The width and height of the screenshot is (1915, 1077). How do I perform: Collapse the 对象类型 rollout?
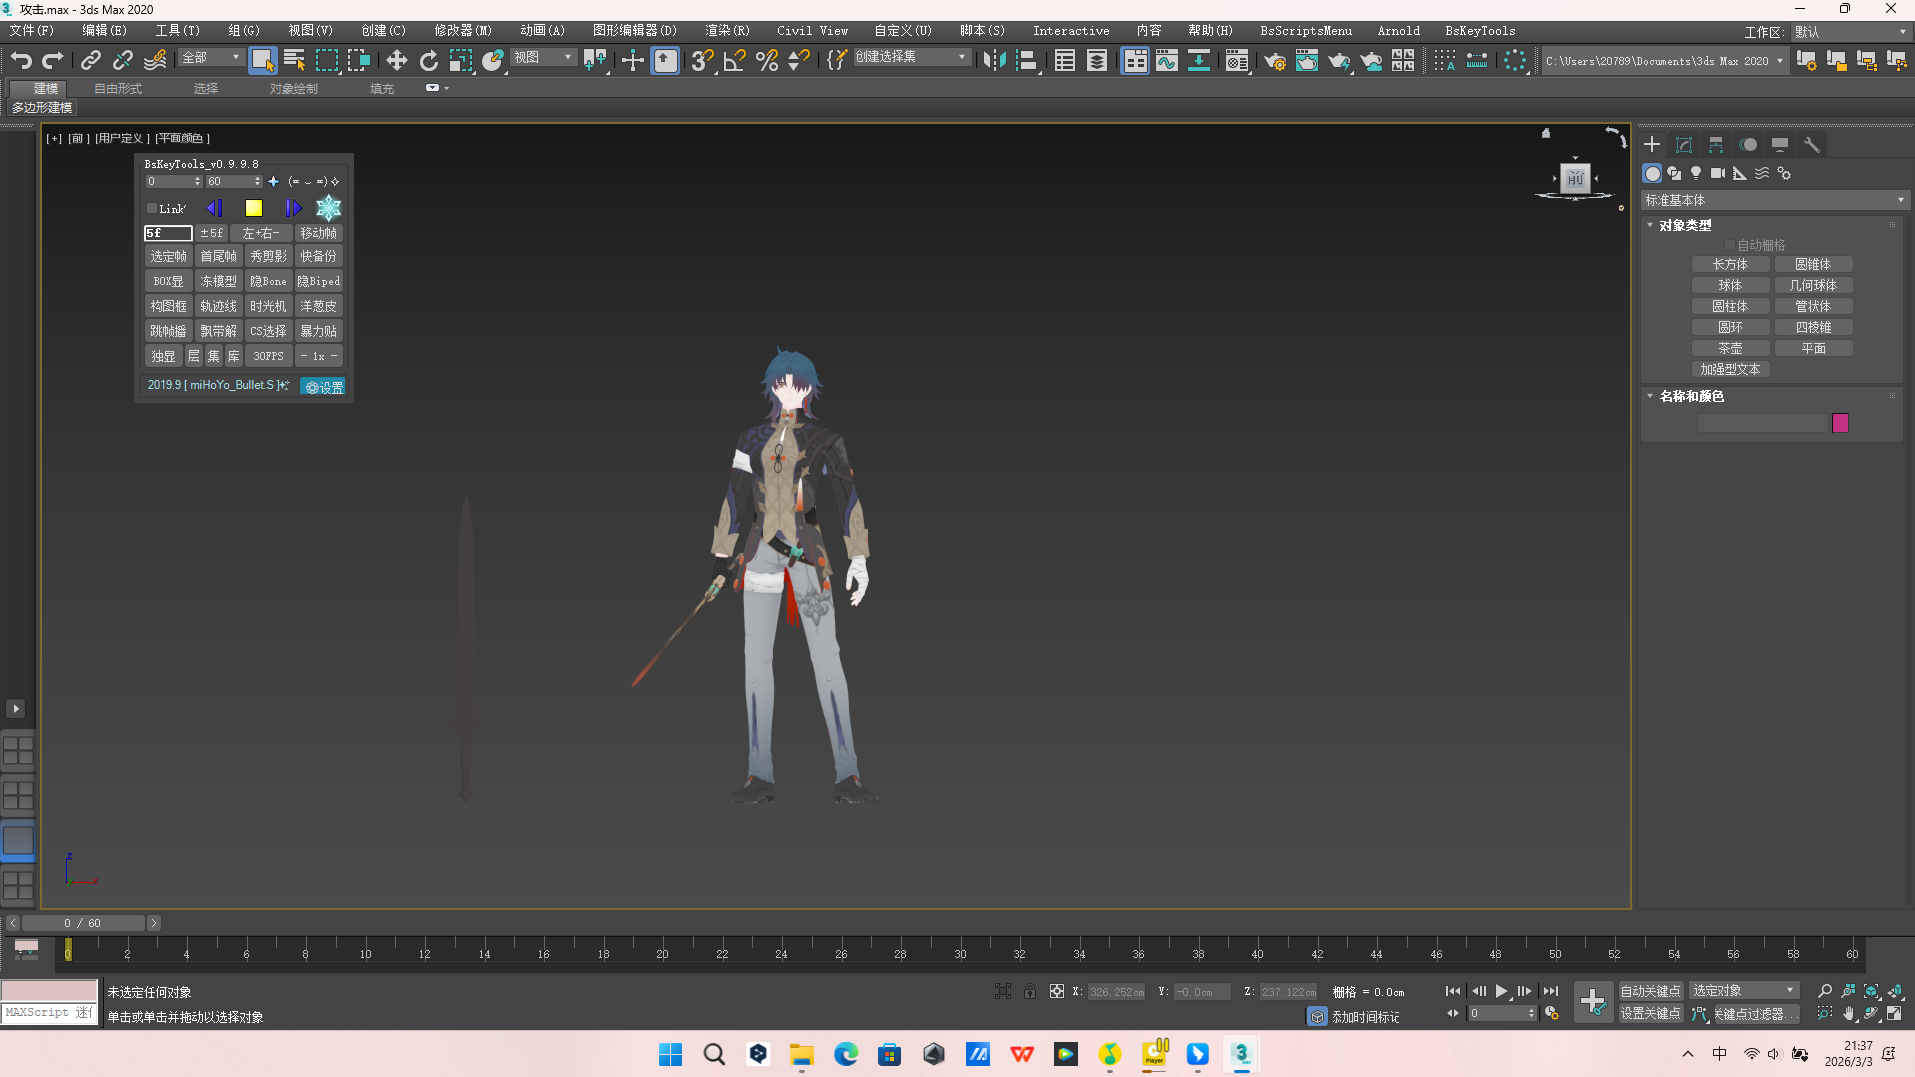pos(1685,226)
